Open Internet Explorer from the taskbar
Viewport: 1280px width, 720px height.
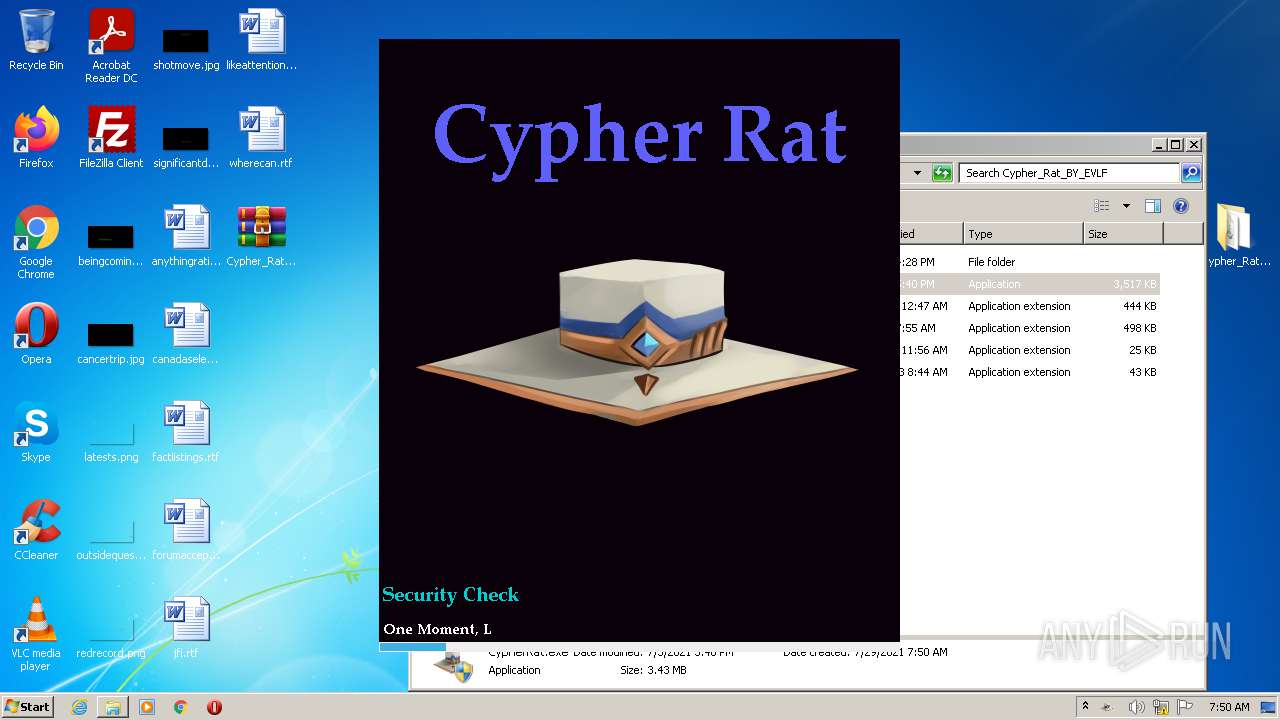click(79, 707)
